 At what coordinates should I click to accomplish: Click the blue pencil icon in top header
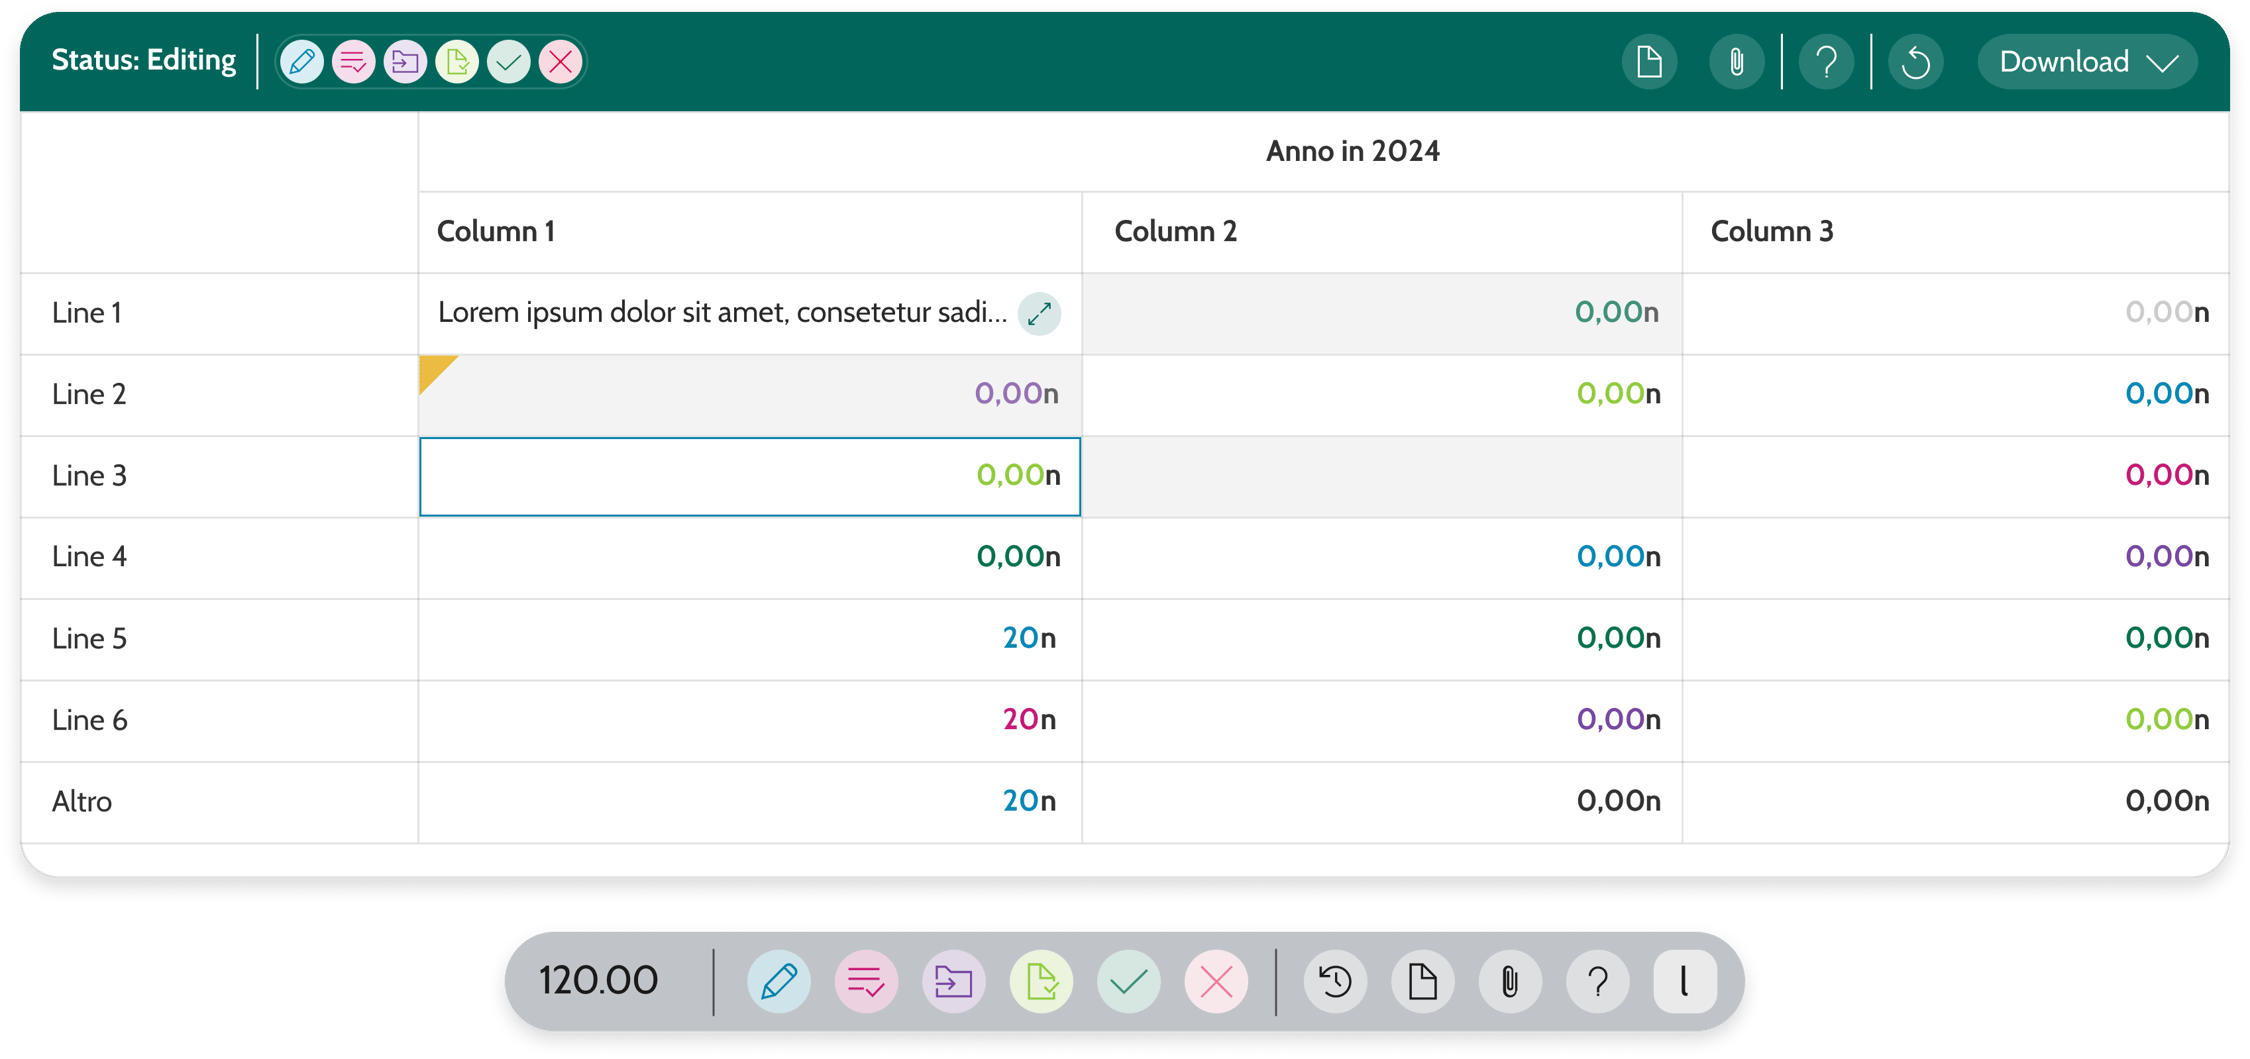tap(302, 62)
